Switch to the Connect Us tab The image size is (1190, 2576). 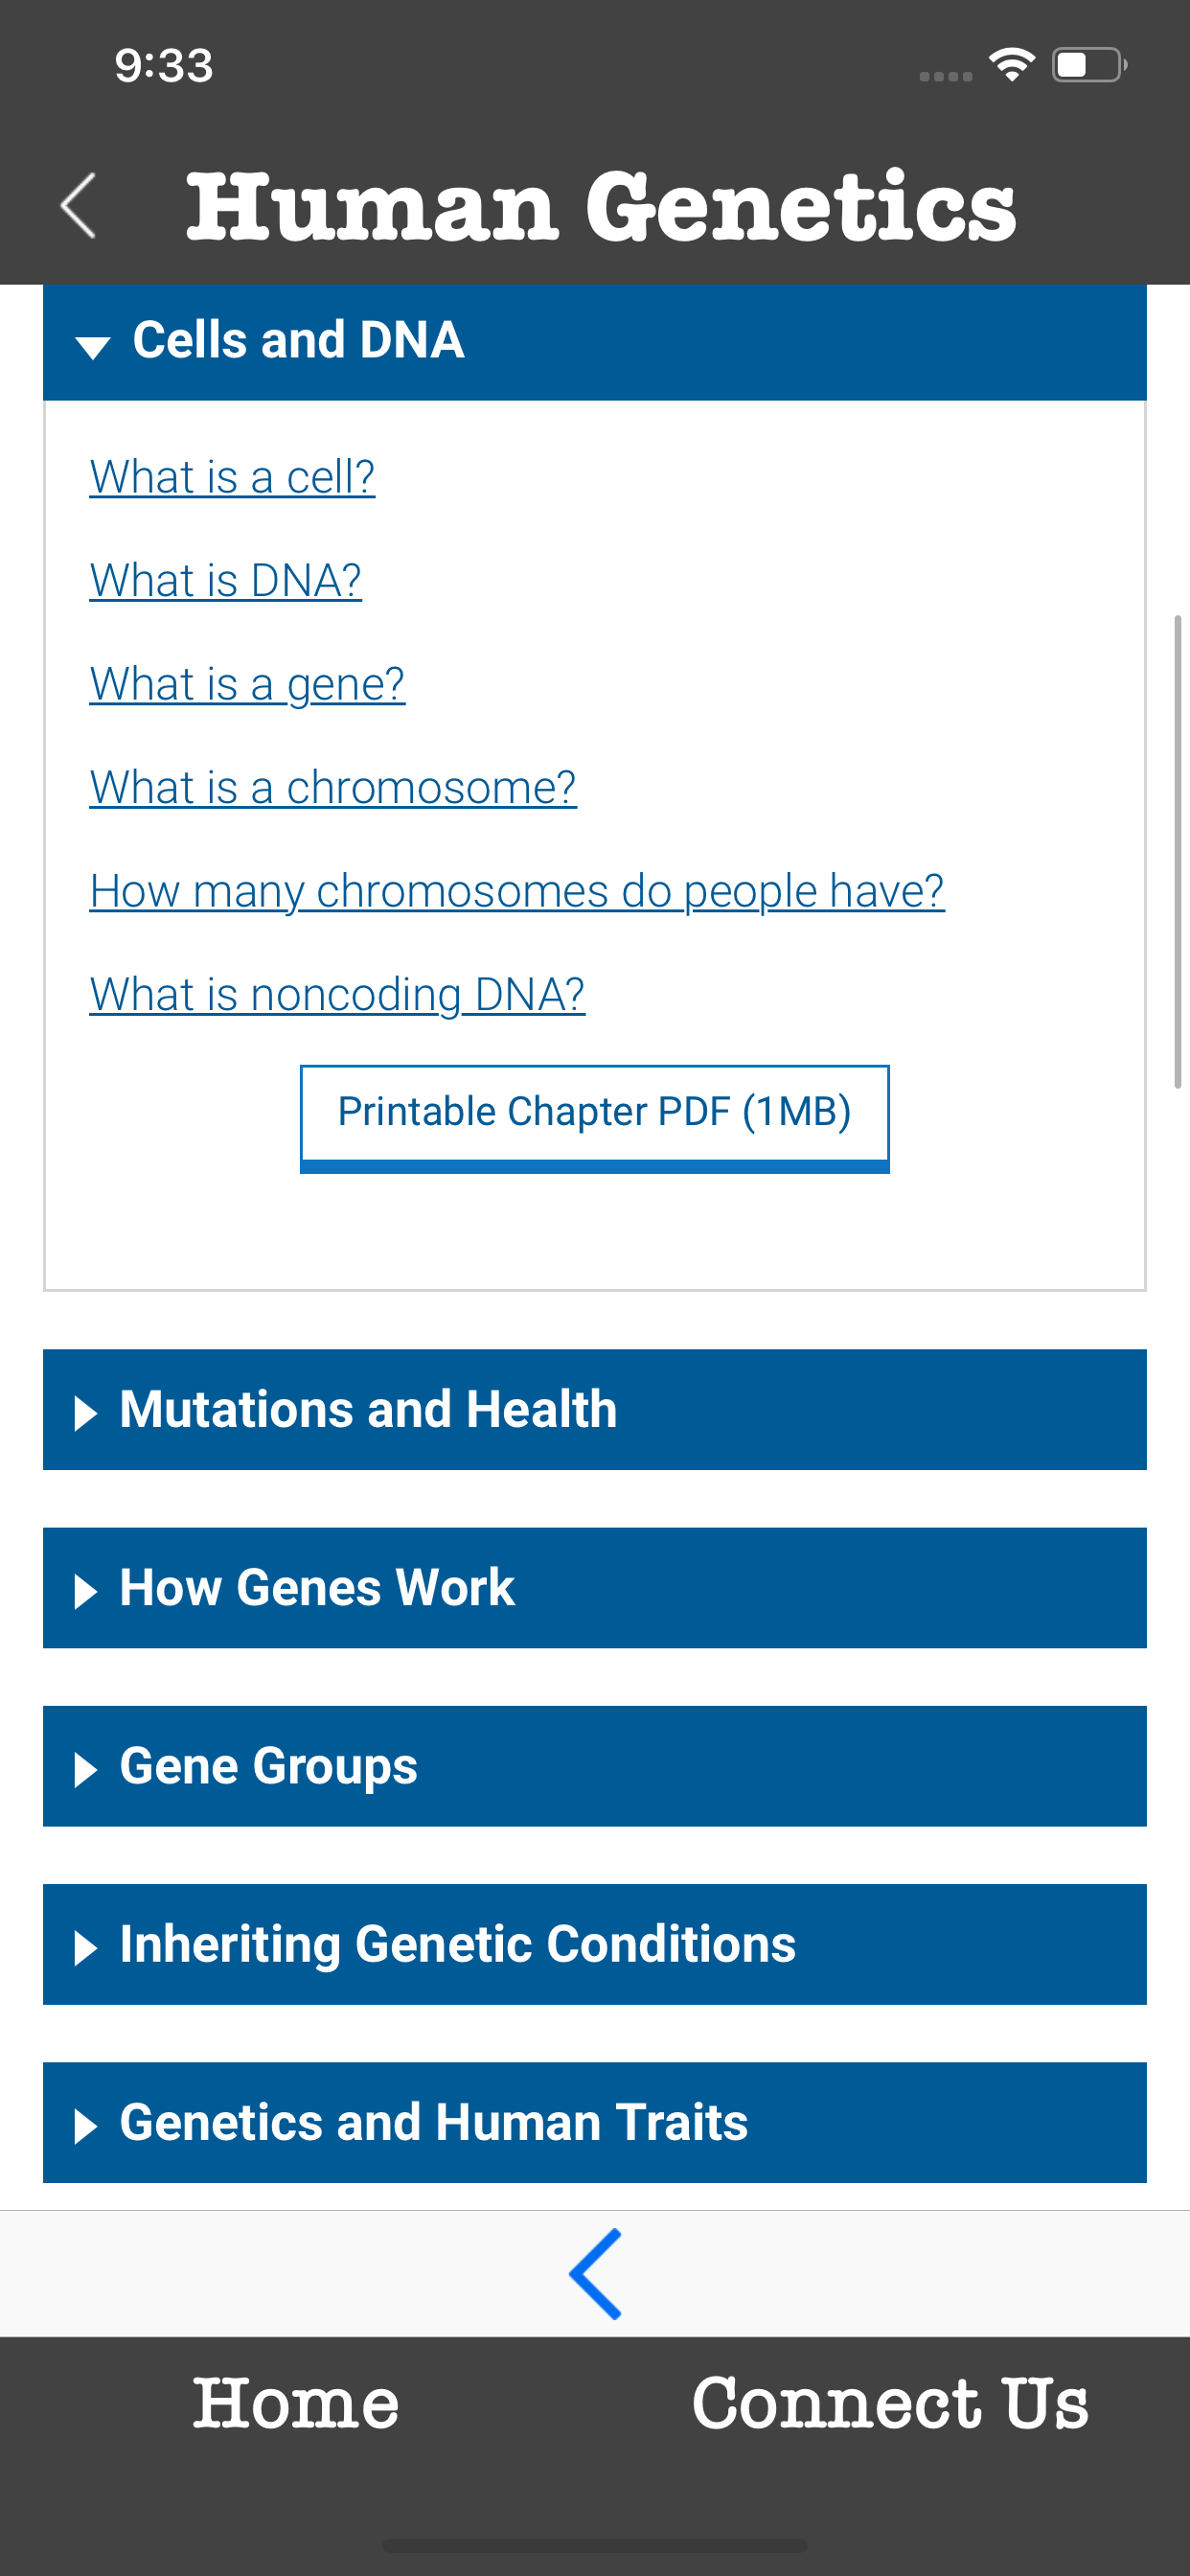[x=890, y=2403]
